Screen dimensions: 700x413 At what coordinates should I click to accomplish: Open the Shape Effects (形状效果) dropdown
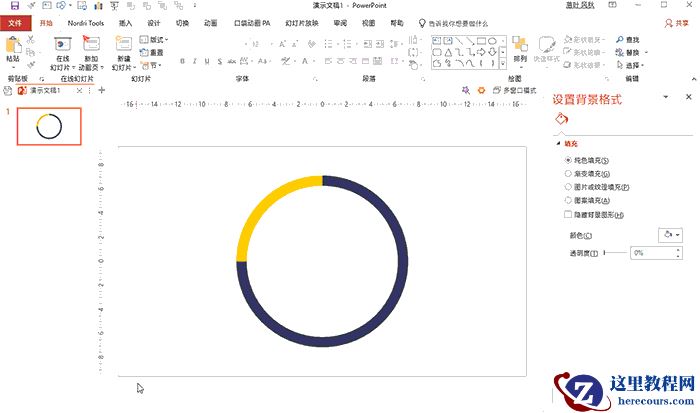tap(584, 65)
